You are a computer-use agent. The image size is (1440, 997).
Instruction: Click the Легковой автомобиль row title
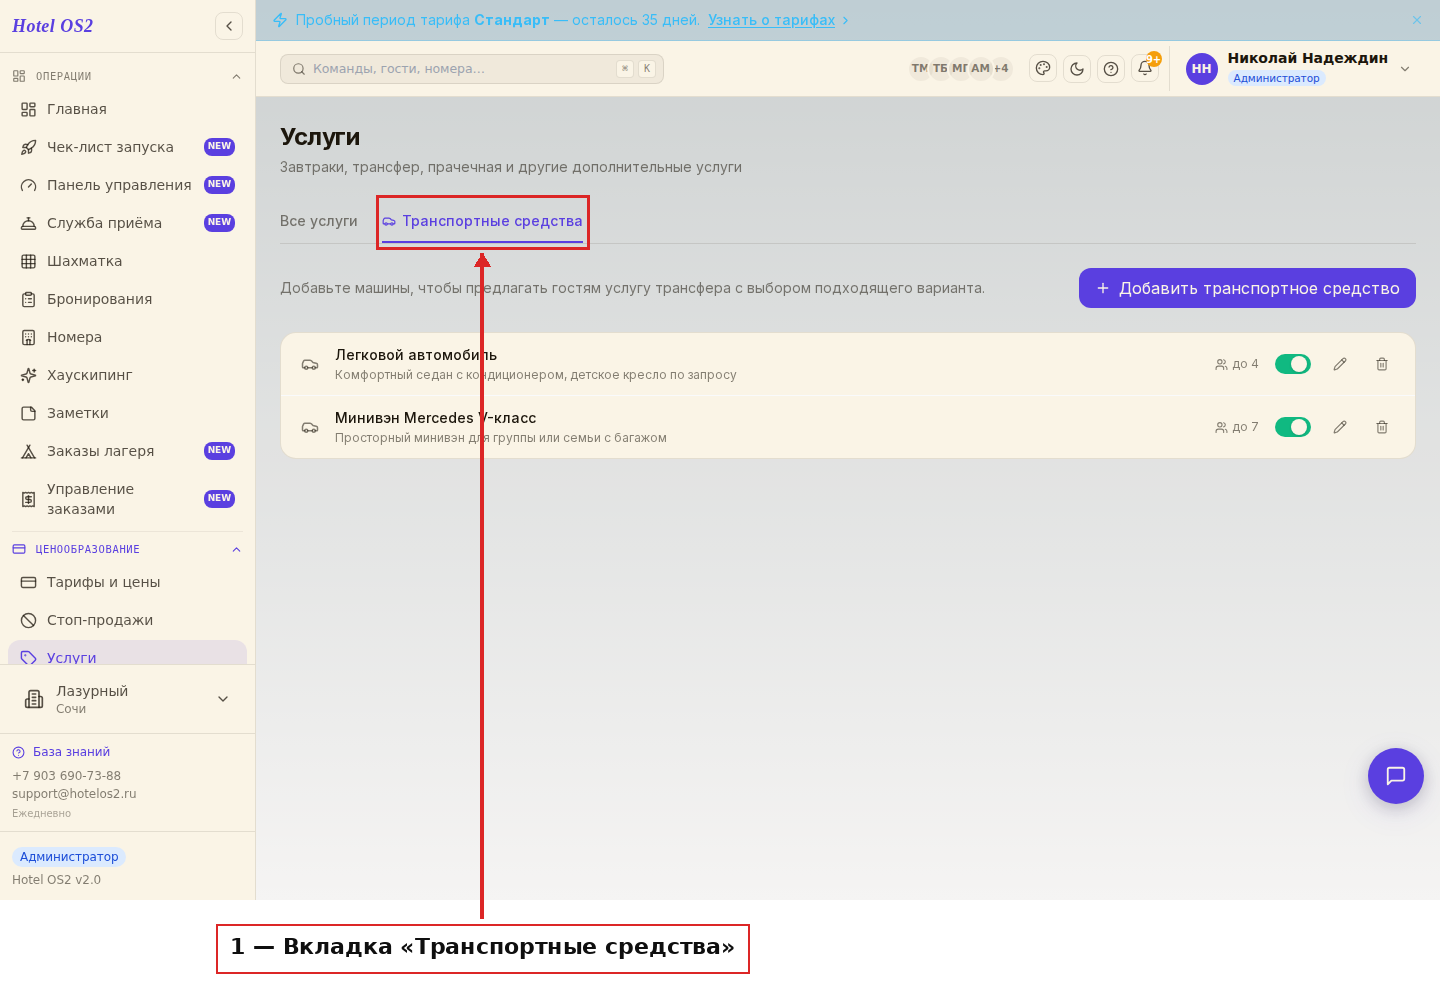pyautogui.click(x=416, y=355)
